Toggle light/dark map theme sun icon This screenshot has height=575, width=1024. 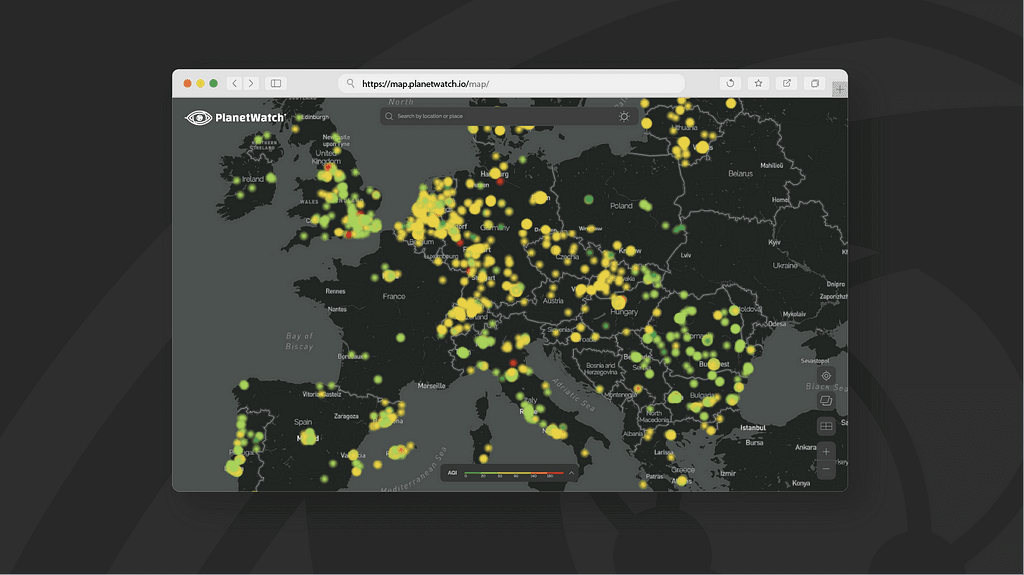click(624, 116)
